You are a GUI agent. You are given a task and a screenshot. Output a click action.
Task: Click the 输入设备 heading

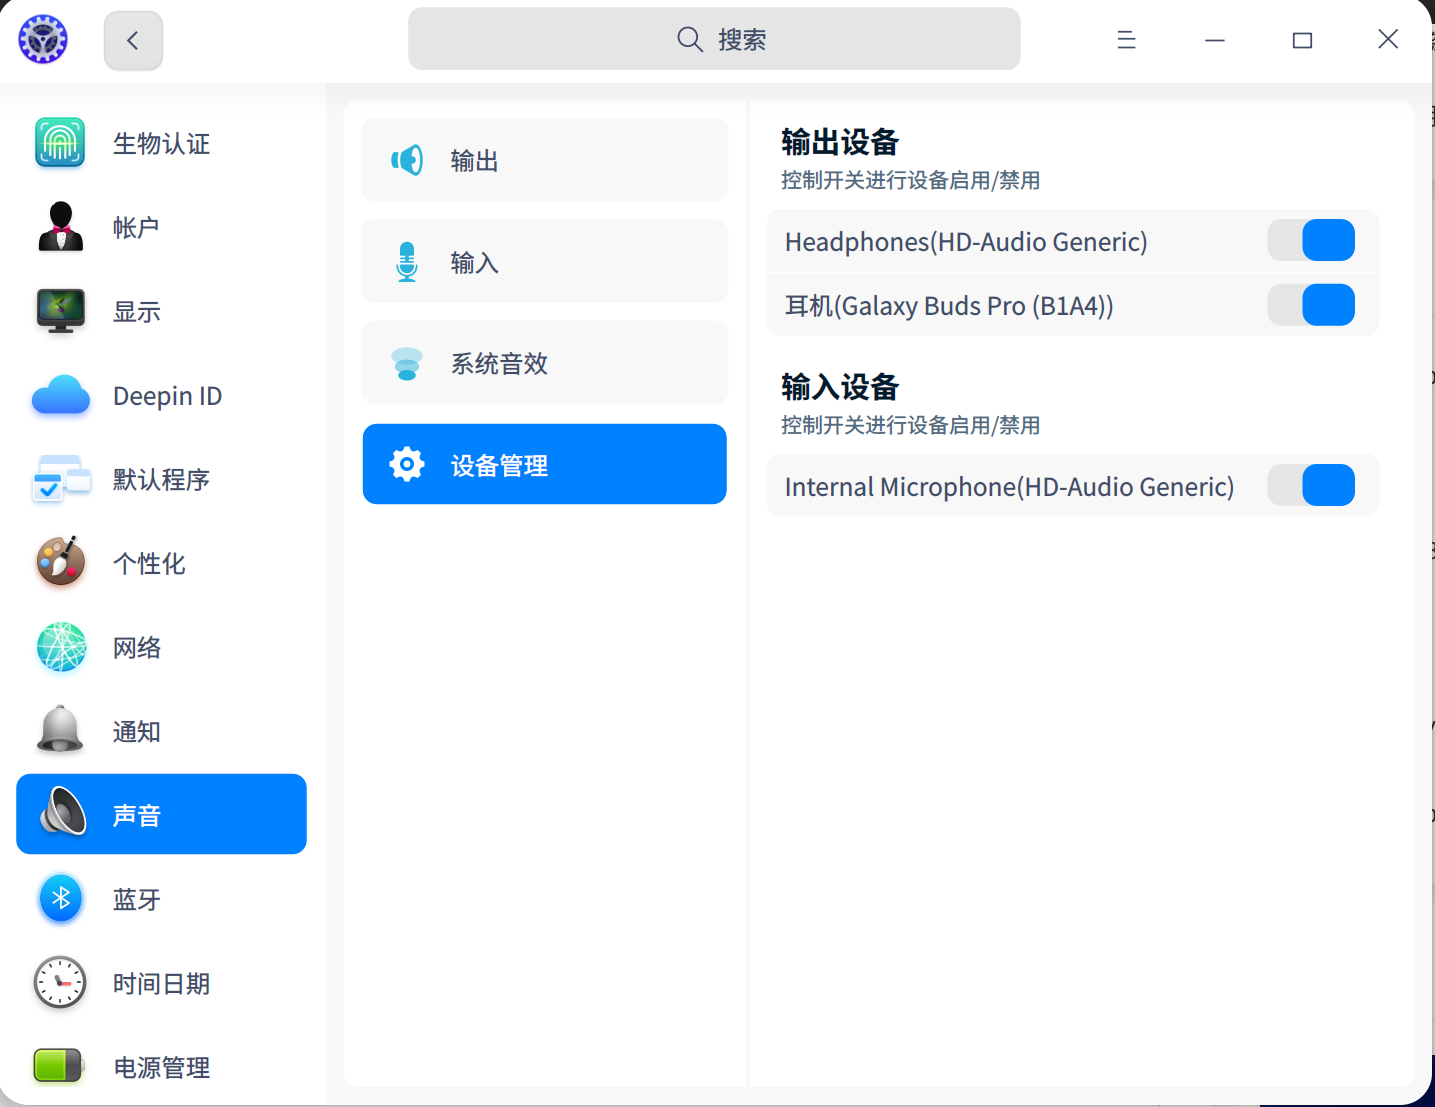pos(840,387)
